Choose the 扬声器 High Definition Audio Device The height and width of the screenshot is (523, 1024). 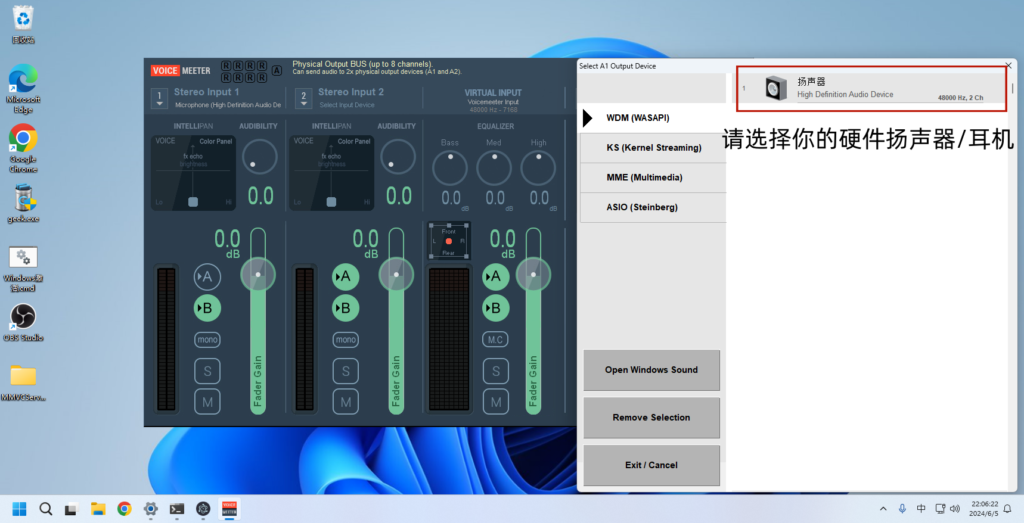[x=872, y=88]
